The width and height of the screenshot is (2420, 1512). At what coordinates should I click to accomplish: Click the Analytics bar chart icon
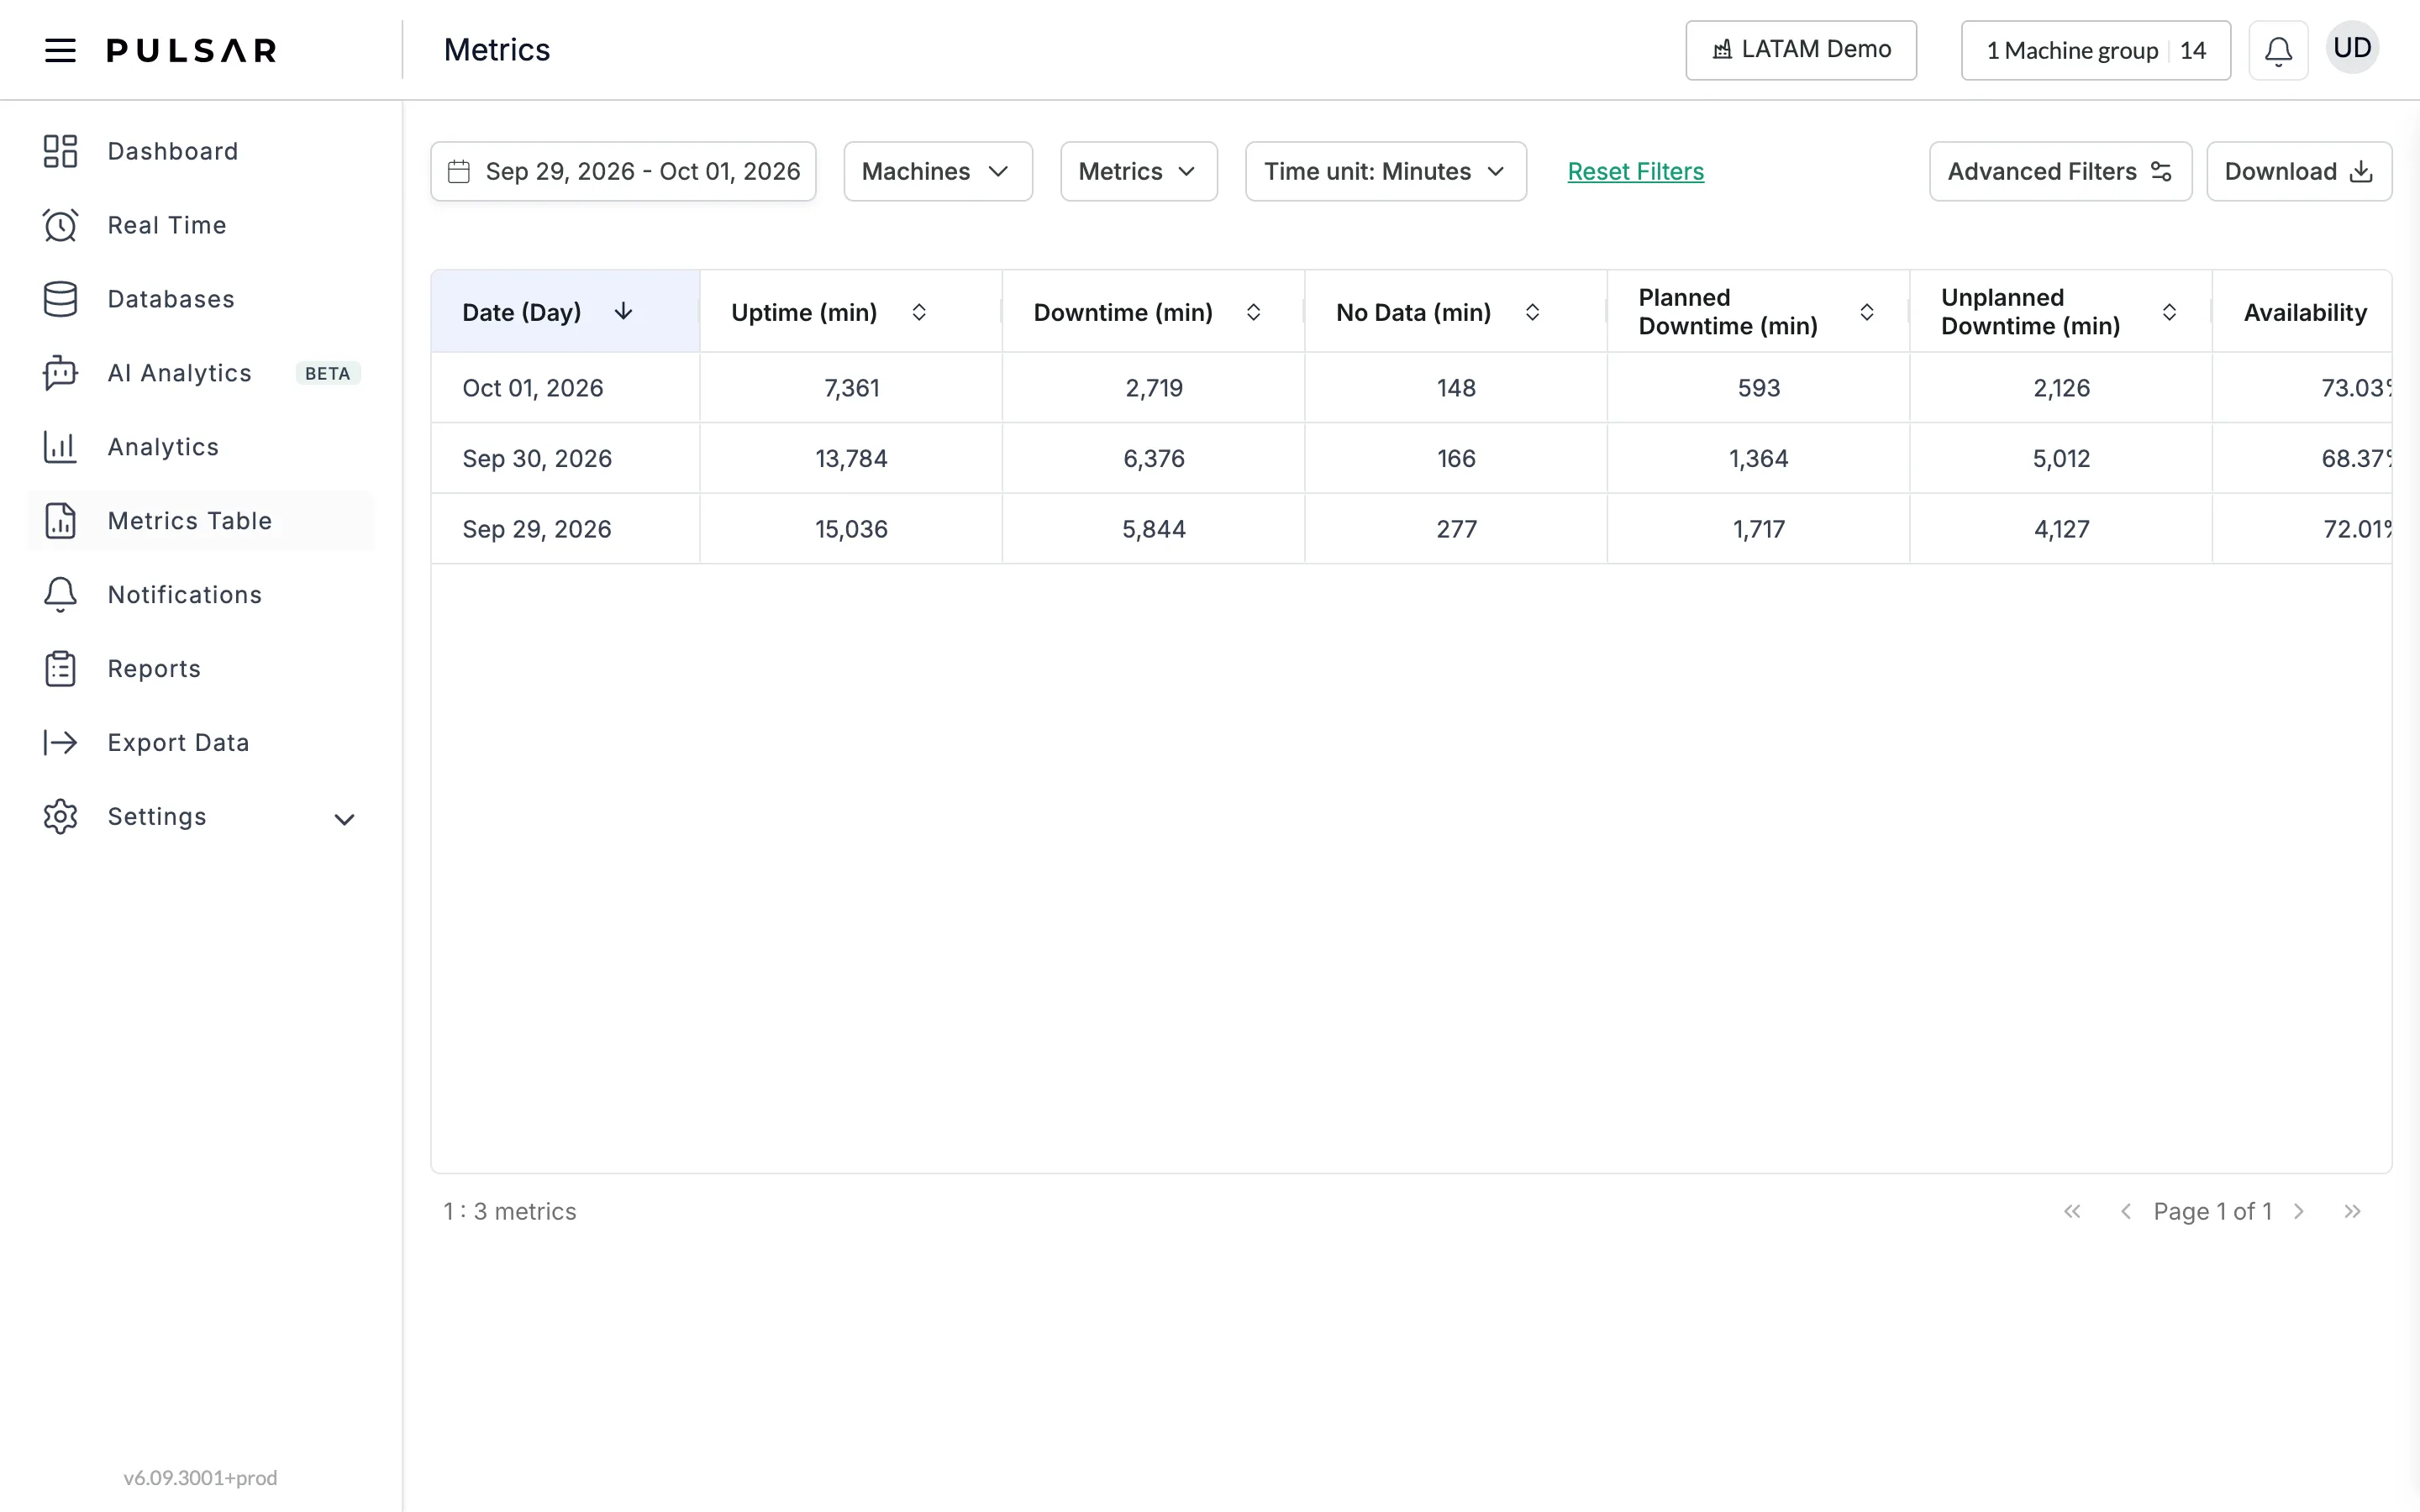point(60,447)
